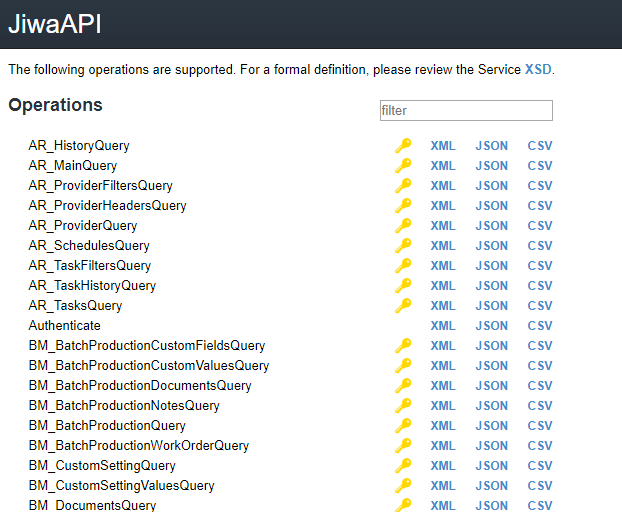
Task: Select the AR_HistoryQuery operation name
Action: pos(79,146)
